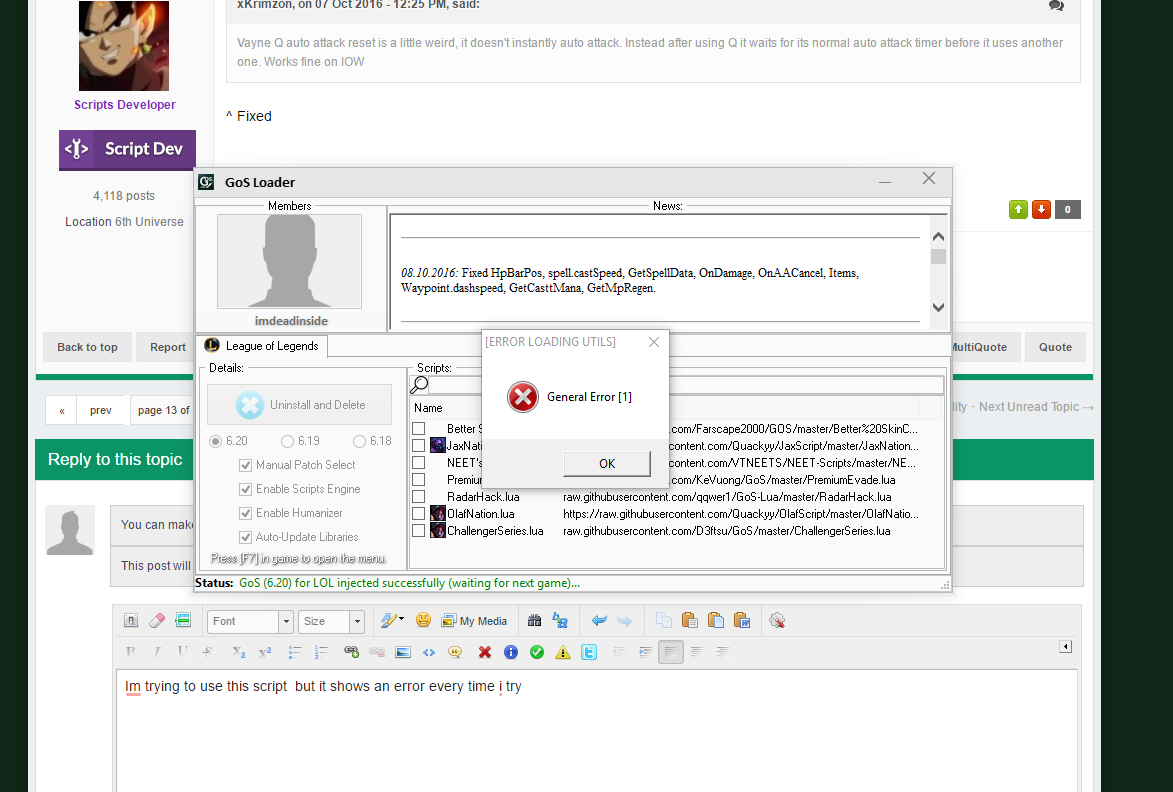
Task: Click the redo arrow in editor
Action: click(624, 620)
